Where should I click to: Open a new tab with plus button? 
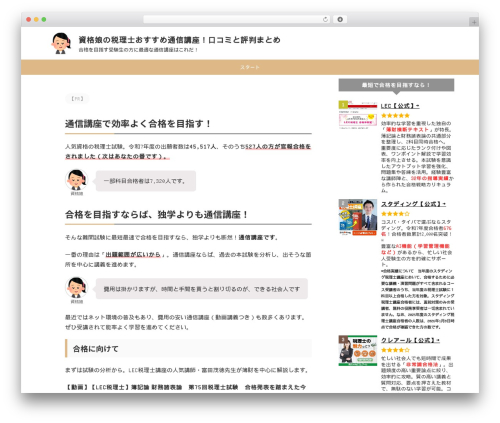click(x=474, y=22)
